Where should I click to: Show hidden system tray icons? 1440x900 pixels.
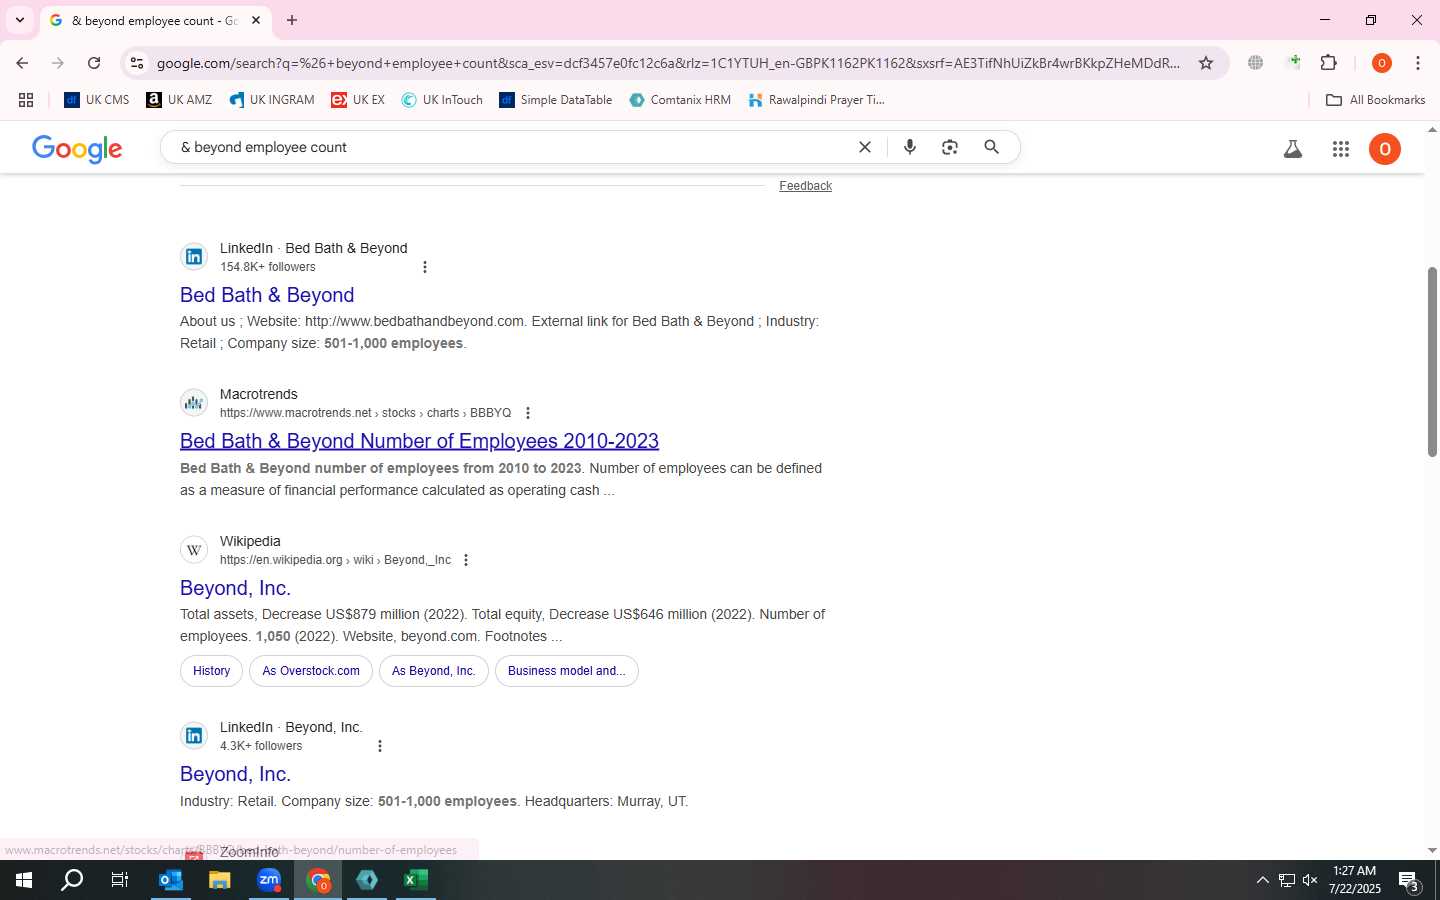1262,880
